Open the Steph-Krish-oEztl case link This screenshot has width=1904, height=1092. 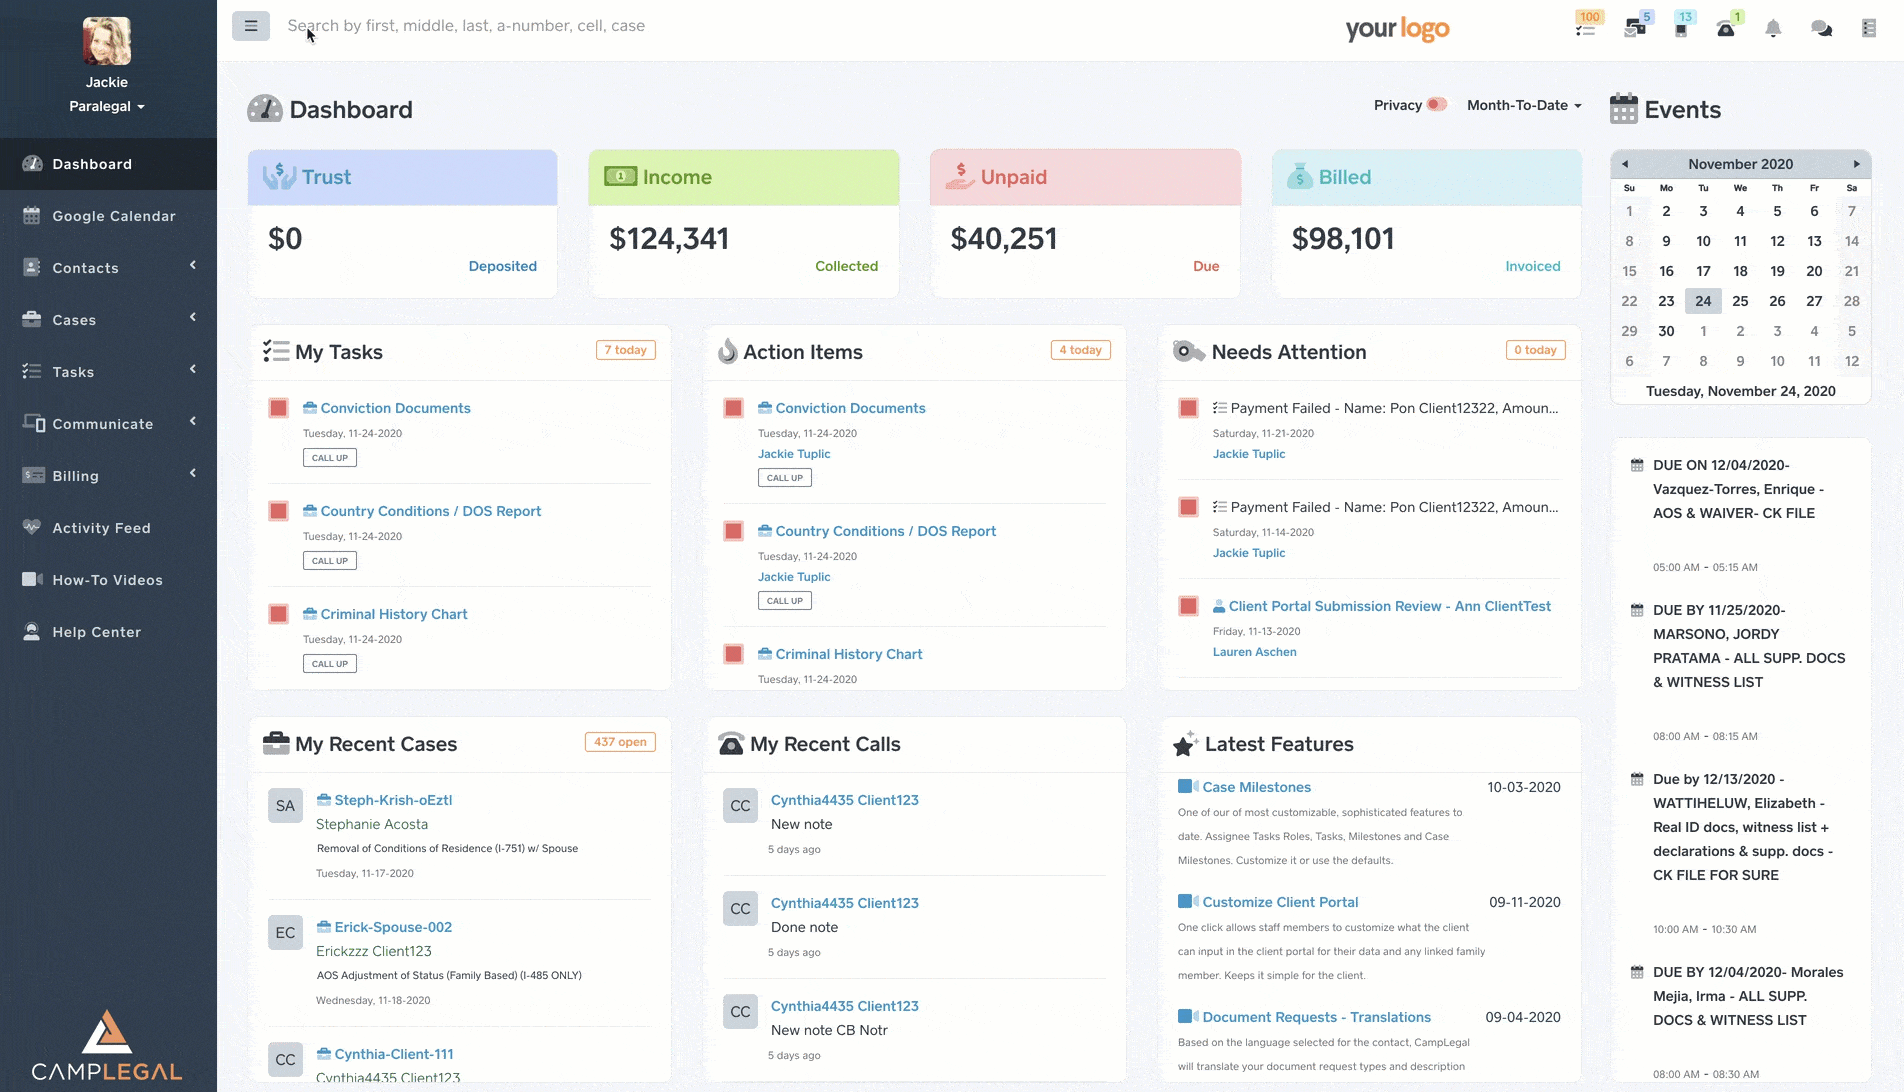(x=393, y=800)
